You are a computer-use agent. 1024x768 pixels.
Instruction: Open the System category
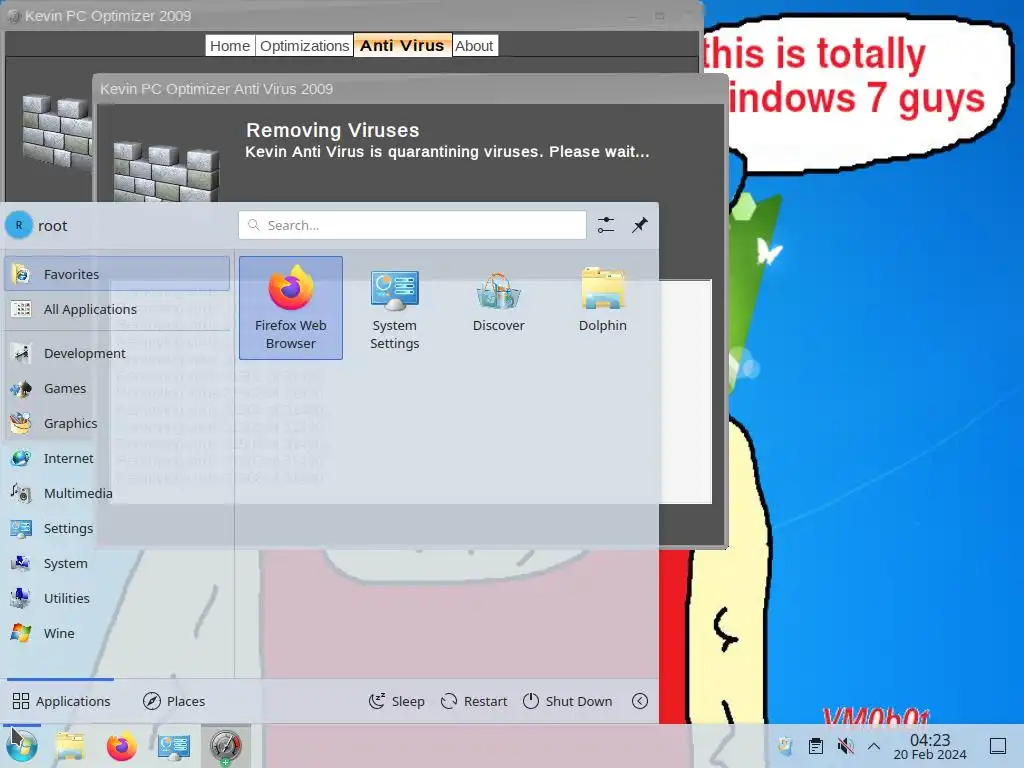[117, 563]
